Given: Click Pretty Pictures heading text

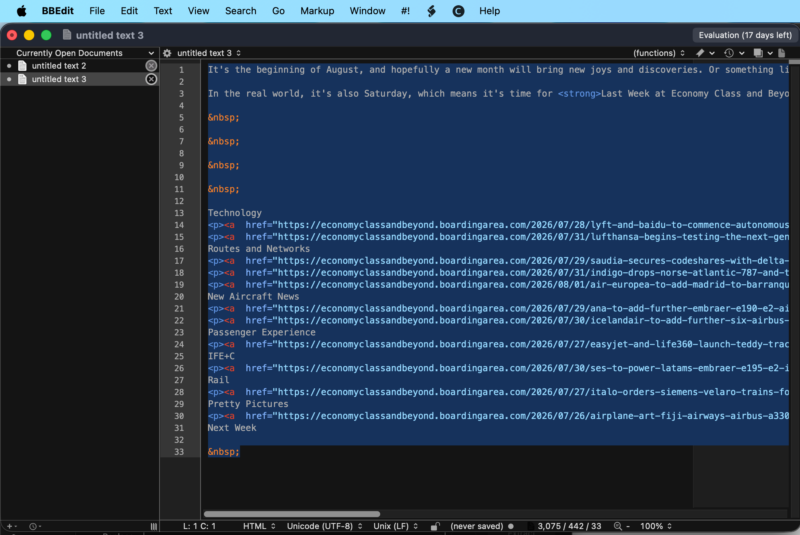Looking at the screenshot, I should click(x=247, y=404).
